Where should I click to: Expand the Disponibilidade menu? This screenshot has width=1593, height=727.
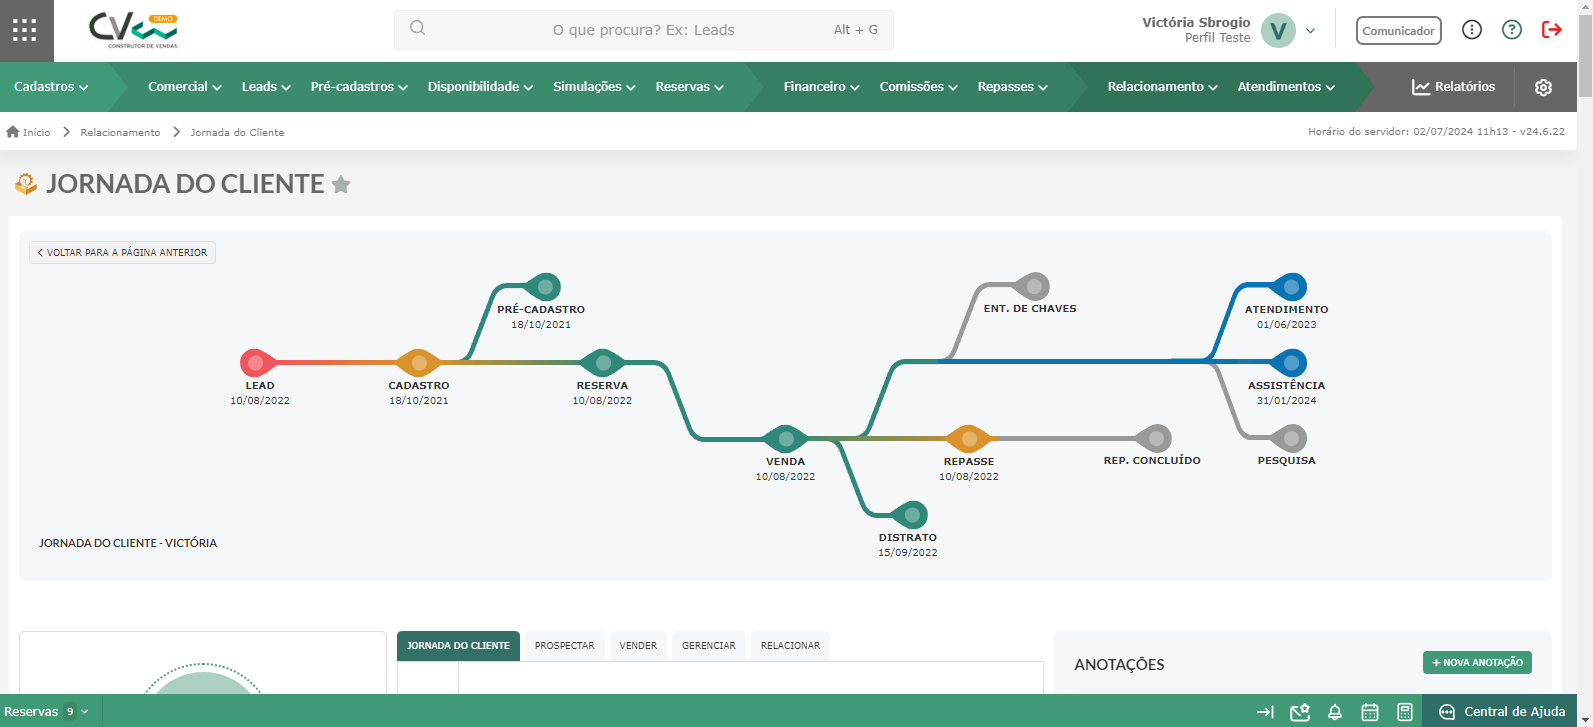[480, 87]
